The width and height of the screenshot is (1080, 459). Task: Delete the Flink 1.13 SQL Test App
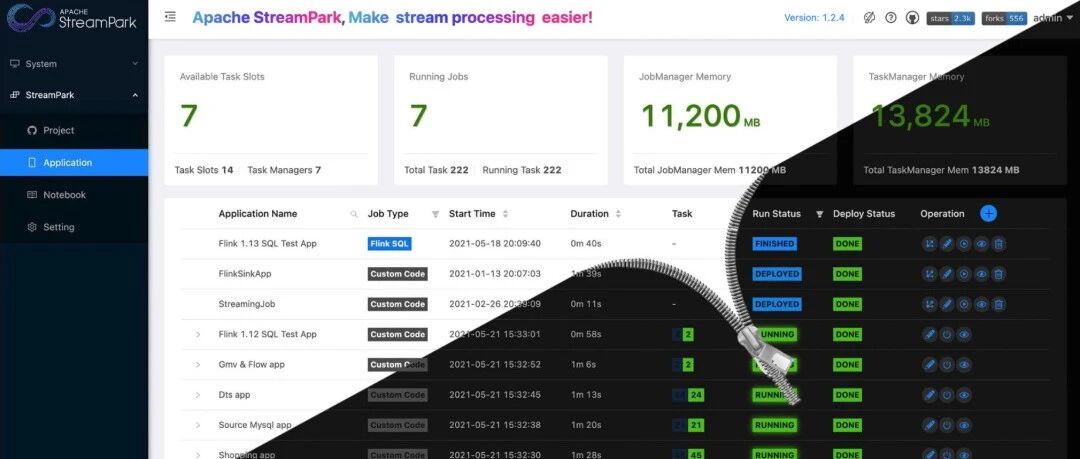pos(999,244)
